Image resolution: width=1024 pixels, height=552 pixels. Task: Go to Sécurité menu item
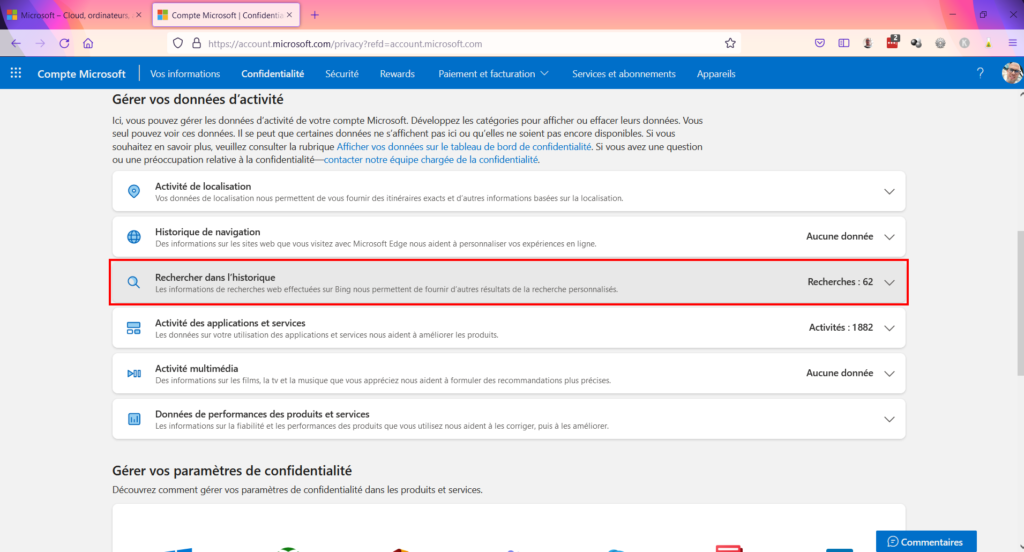click(342, 74)
